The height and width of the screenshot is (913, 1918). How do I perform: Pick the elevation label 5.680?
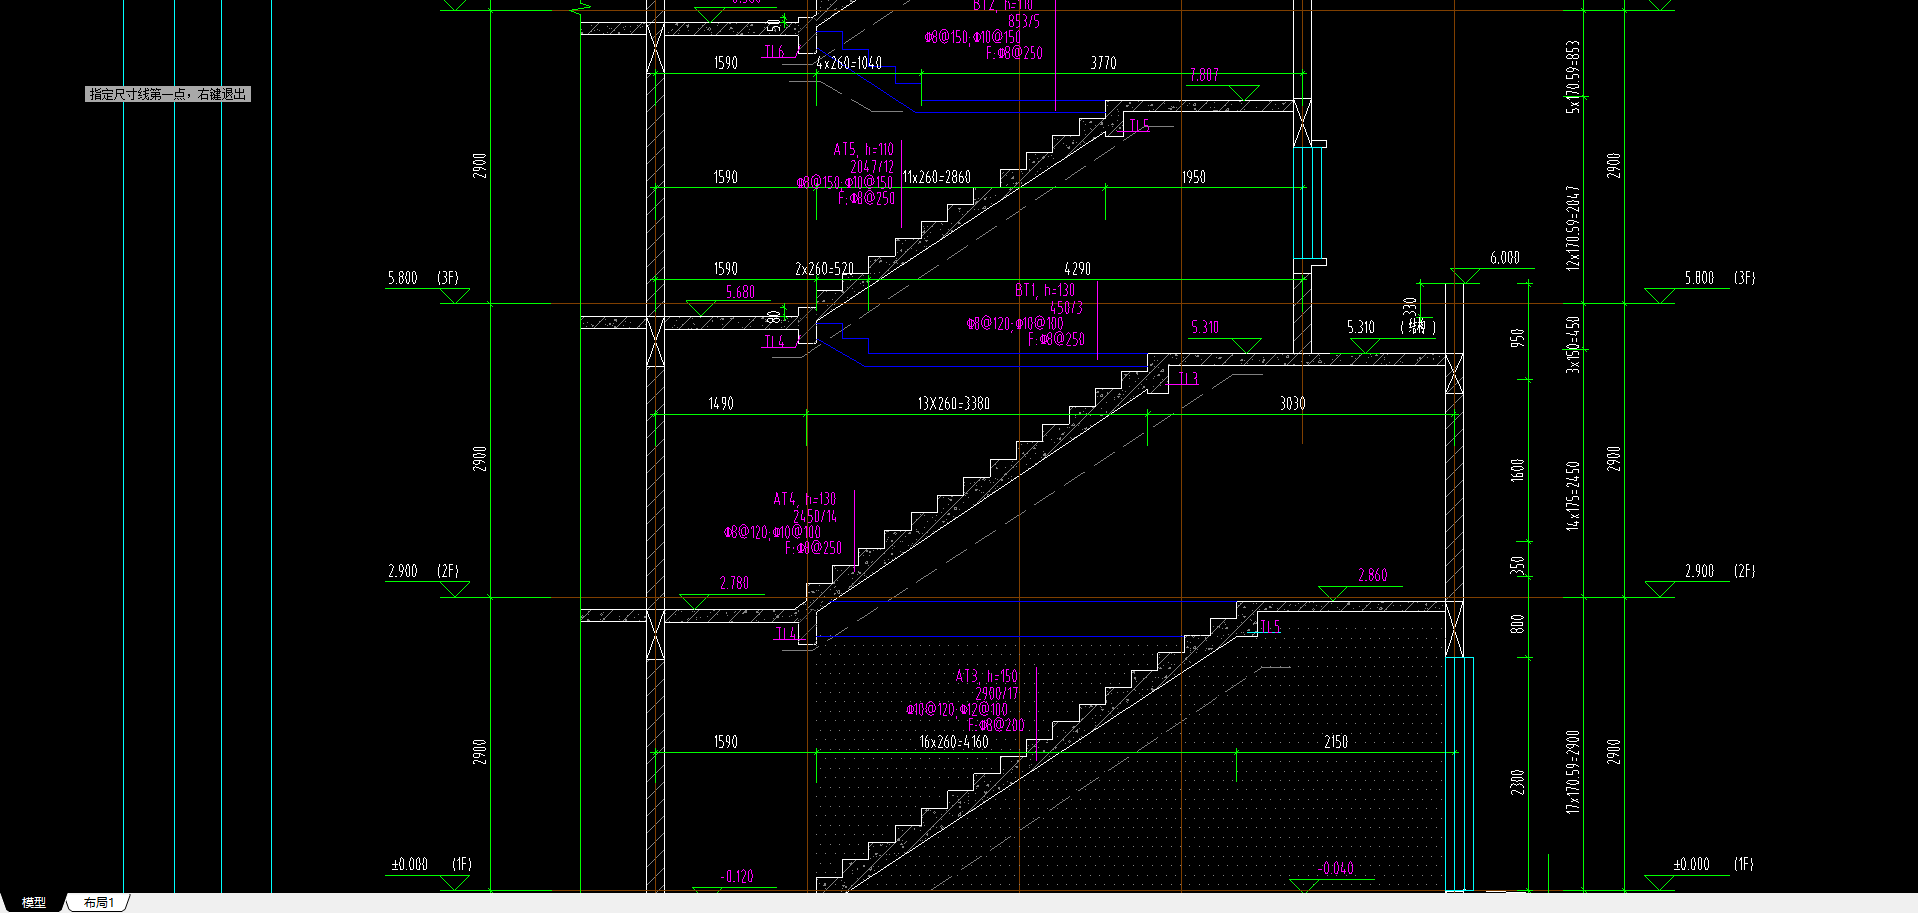click(x=740, y=292)
